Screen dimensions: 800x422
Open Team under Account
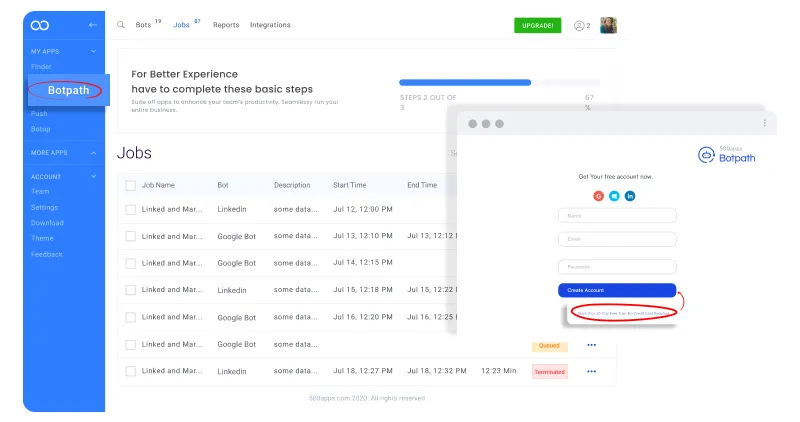(40, 191)
